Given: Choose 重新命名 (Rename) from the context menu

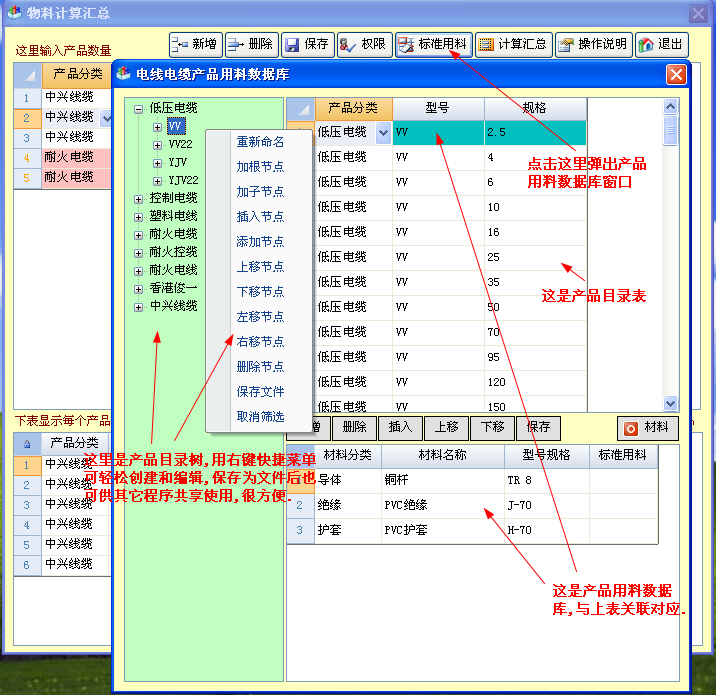Looking at the screenshot, I should (x=260, y=142).
